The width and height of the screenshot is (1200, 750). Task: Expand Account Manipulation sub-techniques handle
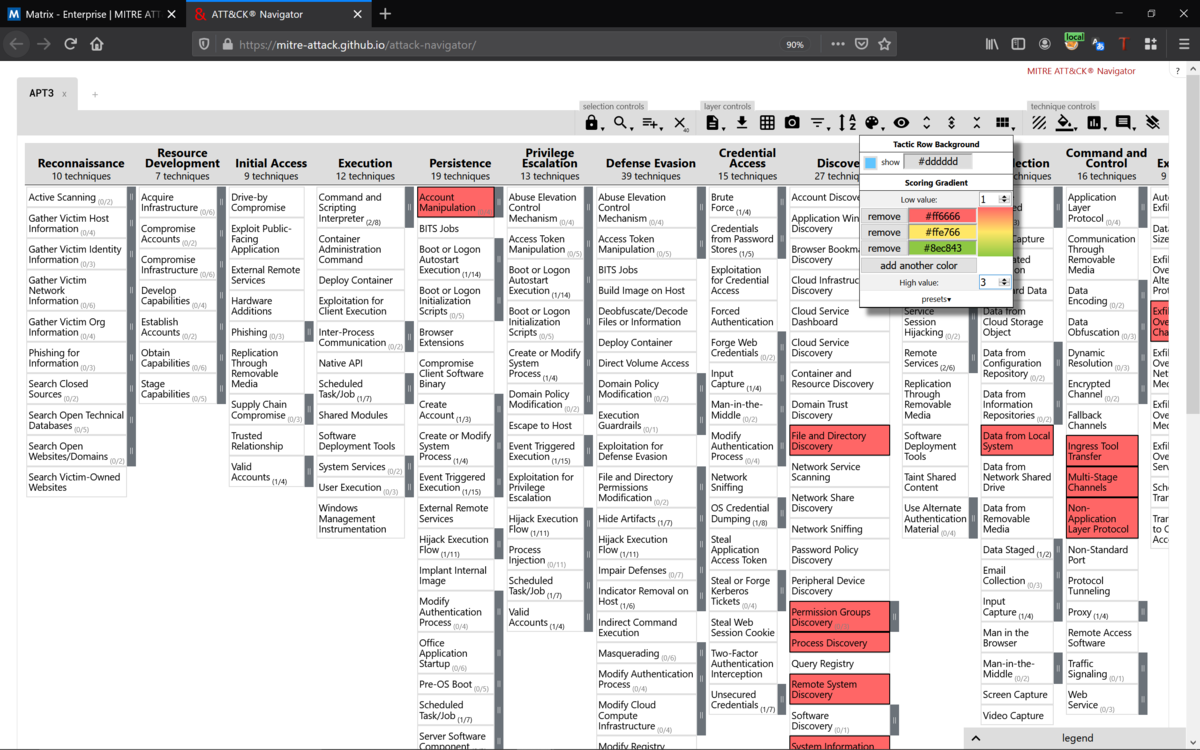coord(499,203)
